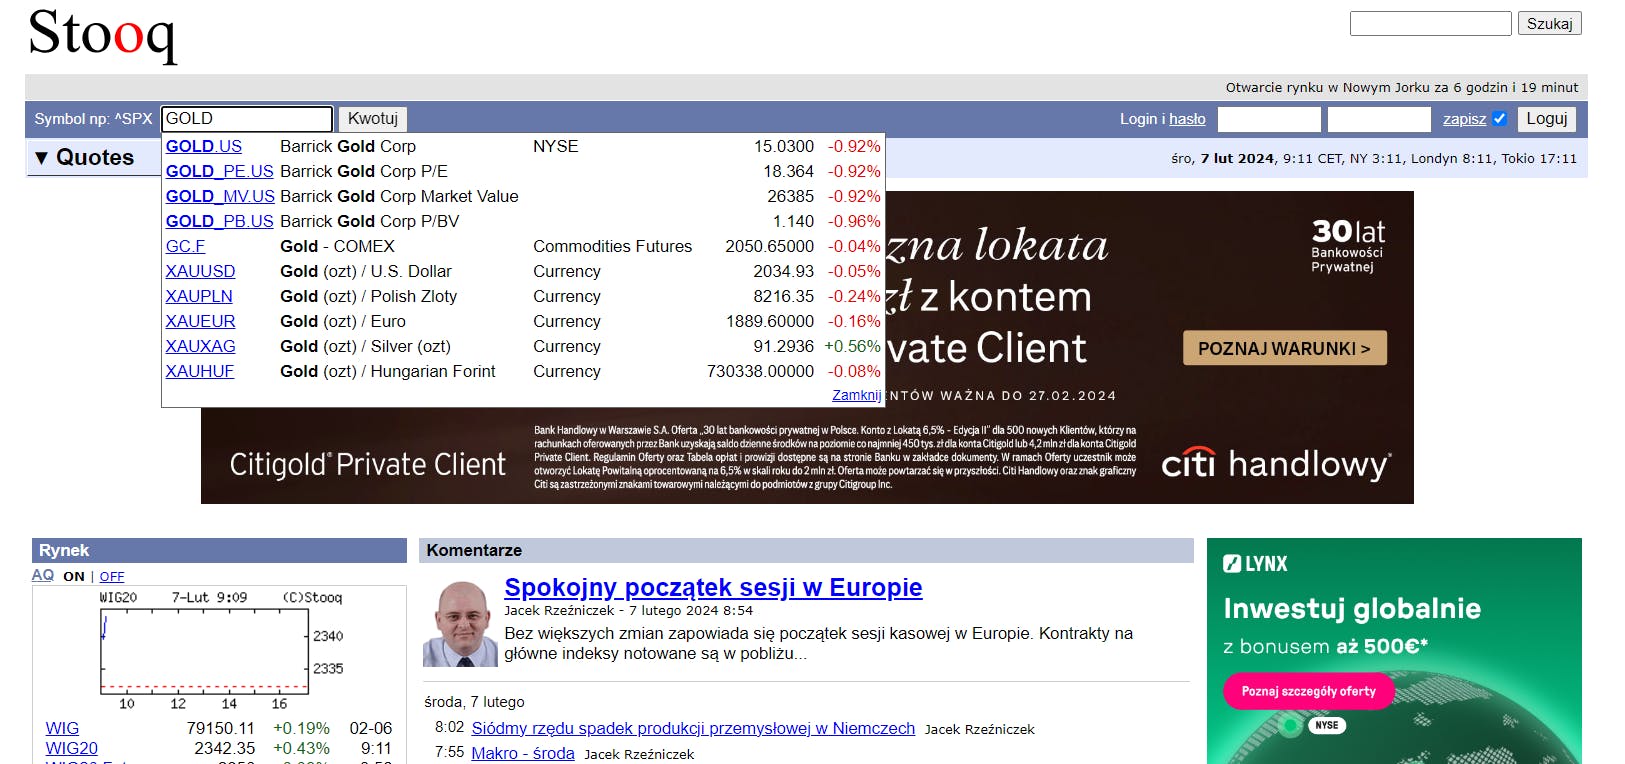
Task: Click the WIG20 intraday chart
Action: [x=221, y=649]
